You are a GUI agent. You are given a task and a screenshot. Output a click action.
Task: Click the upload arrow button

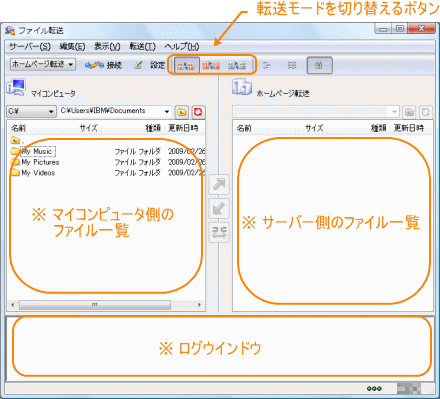point(219,184)
